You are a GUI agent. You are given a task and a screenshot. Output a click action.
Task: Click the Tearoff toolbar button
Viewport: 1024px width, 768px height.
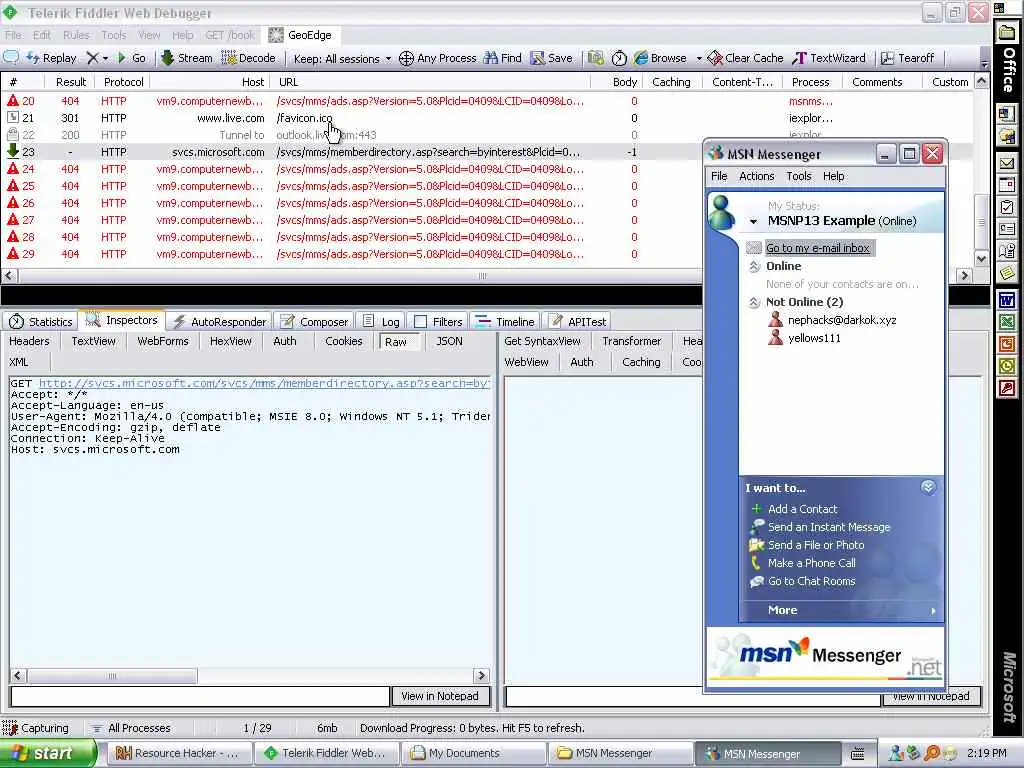pyautogui.click(x=907, y=58)
